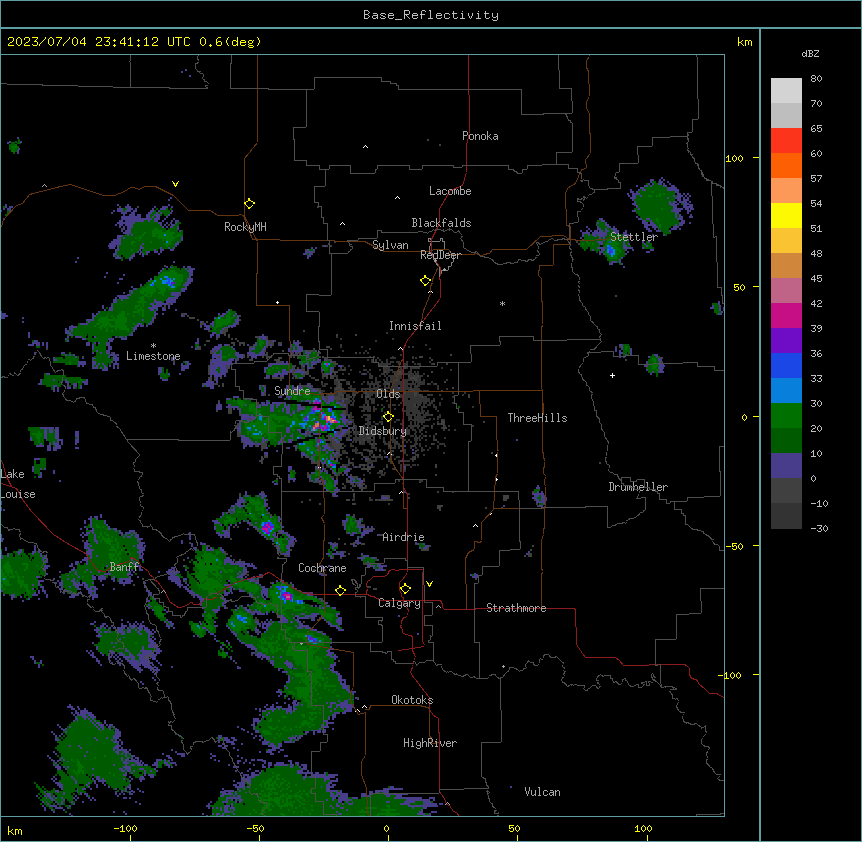Select the red 65-60 dBZ legend swatch
This screenshot has height=842, width=862.
786,141
